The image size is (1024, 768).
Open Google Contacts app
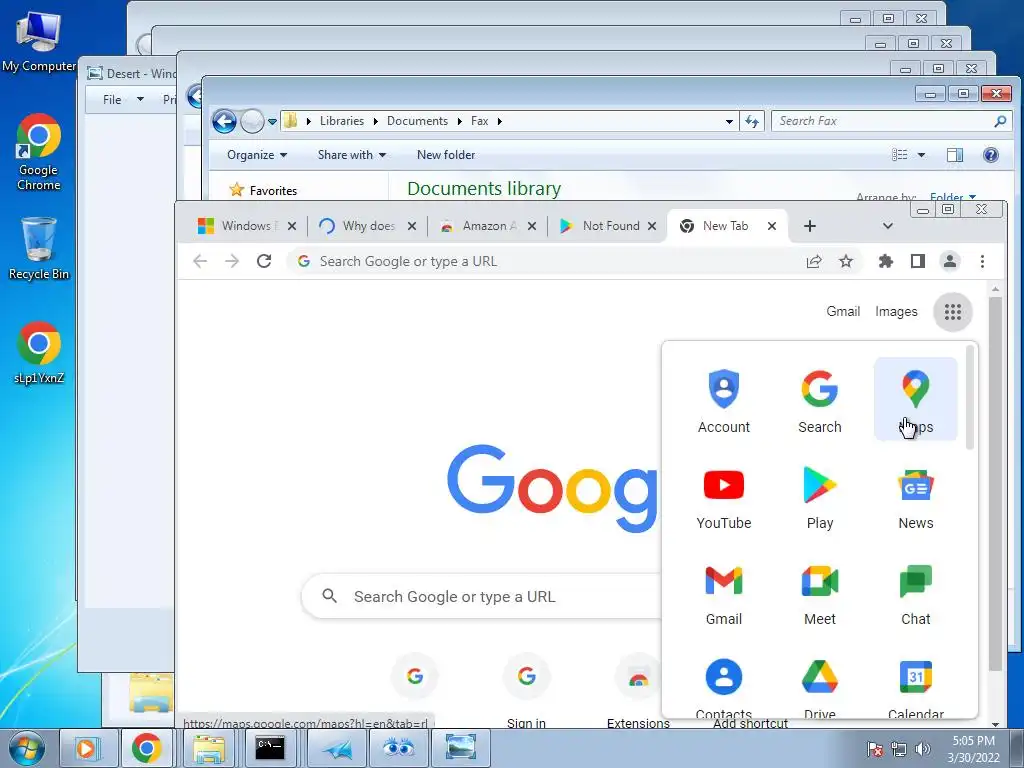[x=724, y=686]
